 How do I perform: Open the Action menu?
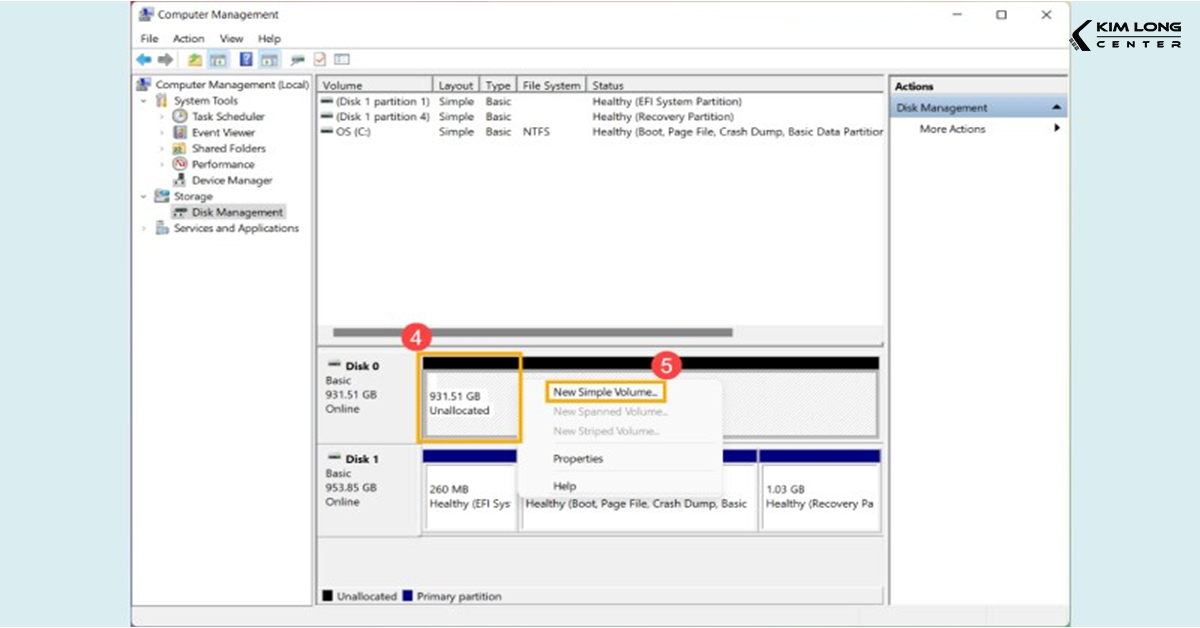click(188, 39)
